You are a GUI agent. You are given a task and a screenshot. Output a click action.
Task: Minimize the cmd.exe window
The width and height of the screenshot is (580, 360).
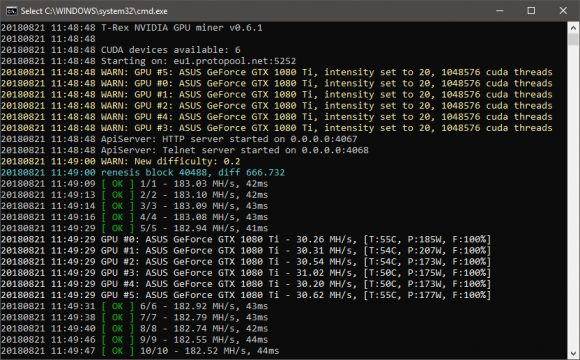pyautogui.click(x=500, y=11)
